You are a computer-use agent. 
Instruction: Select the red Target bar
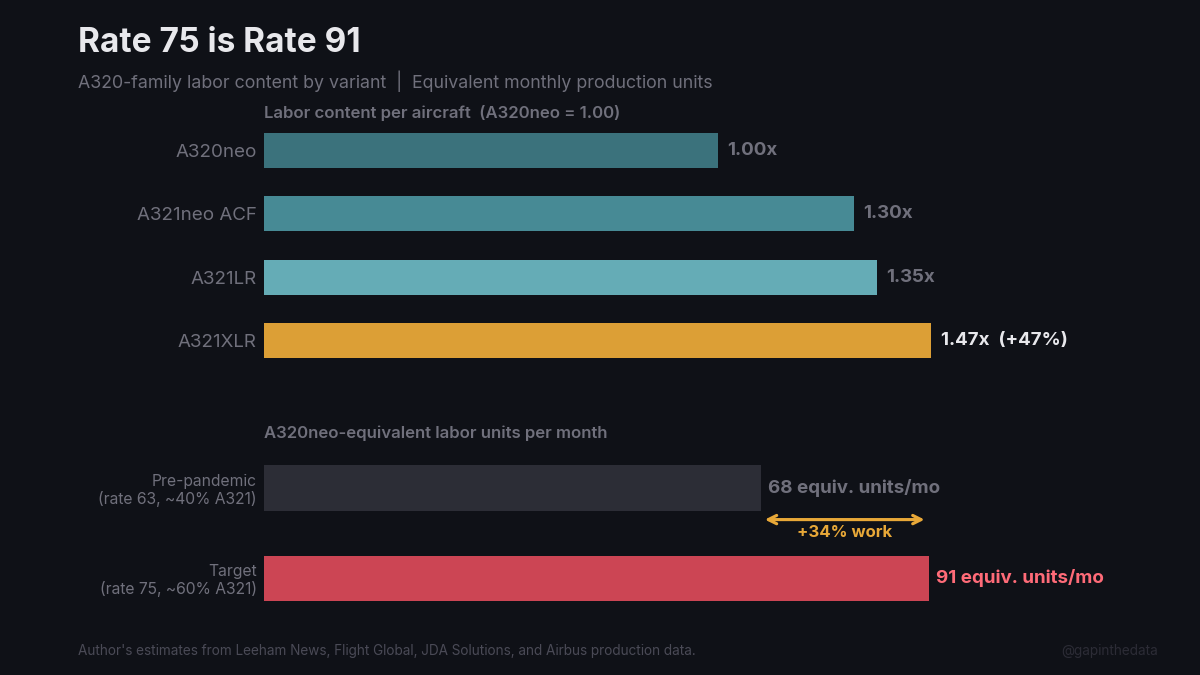596,578
